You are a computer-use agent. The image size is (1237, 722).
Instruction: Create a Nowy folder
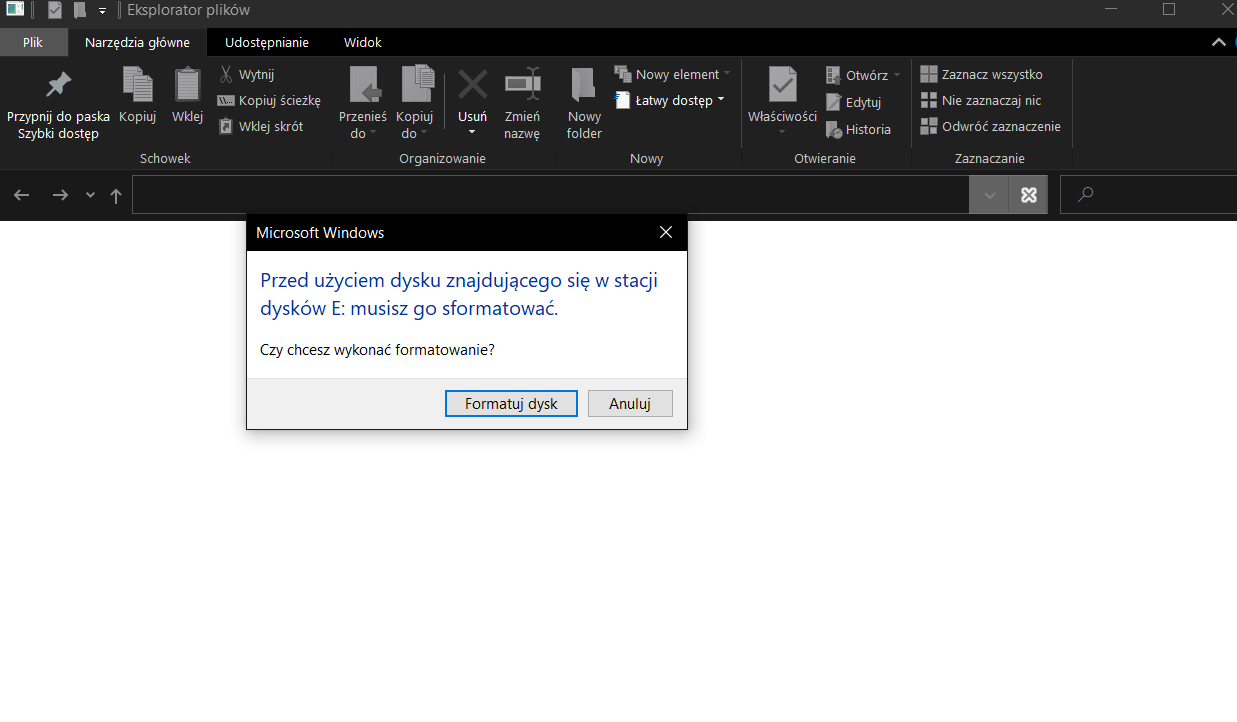[584, 103]
